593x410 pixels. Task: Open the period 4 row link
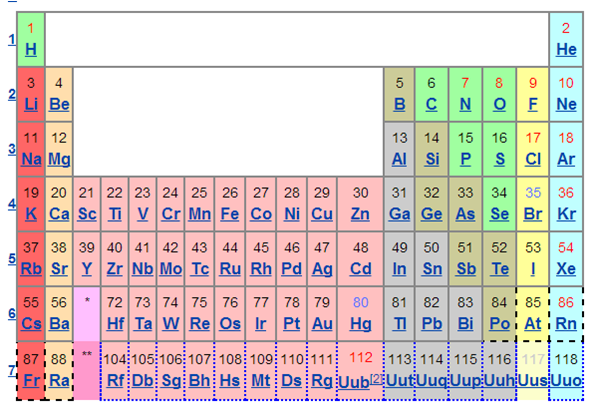pos(12,204)
